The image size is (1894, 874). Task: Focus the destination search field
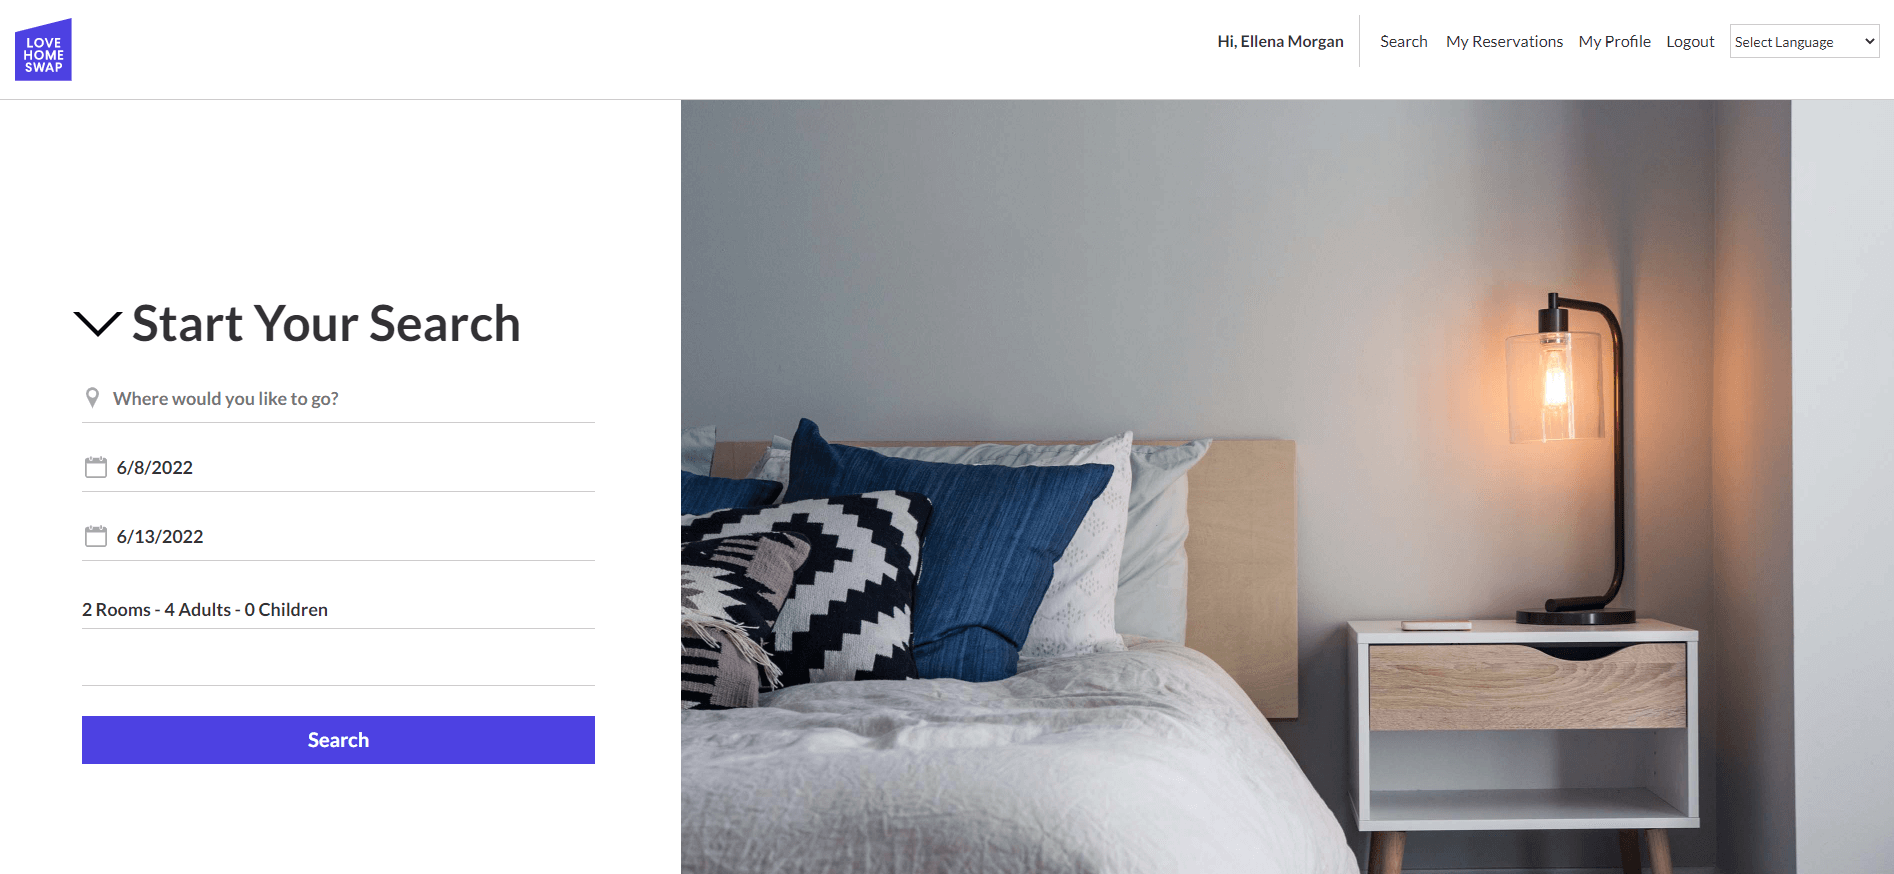click(x=338, y=399)
